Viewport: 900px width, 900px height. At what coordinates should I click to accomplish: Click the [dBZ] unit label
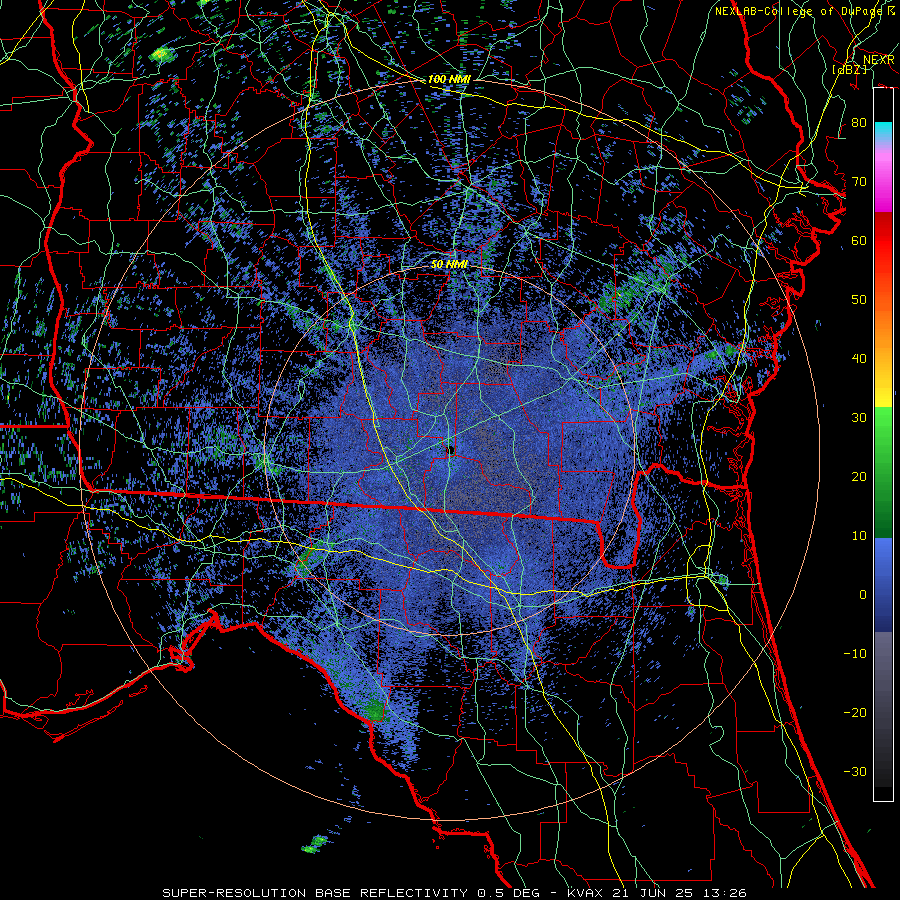click(x=849, y=69)
